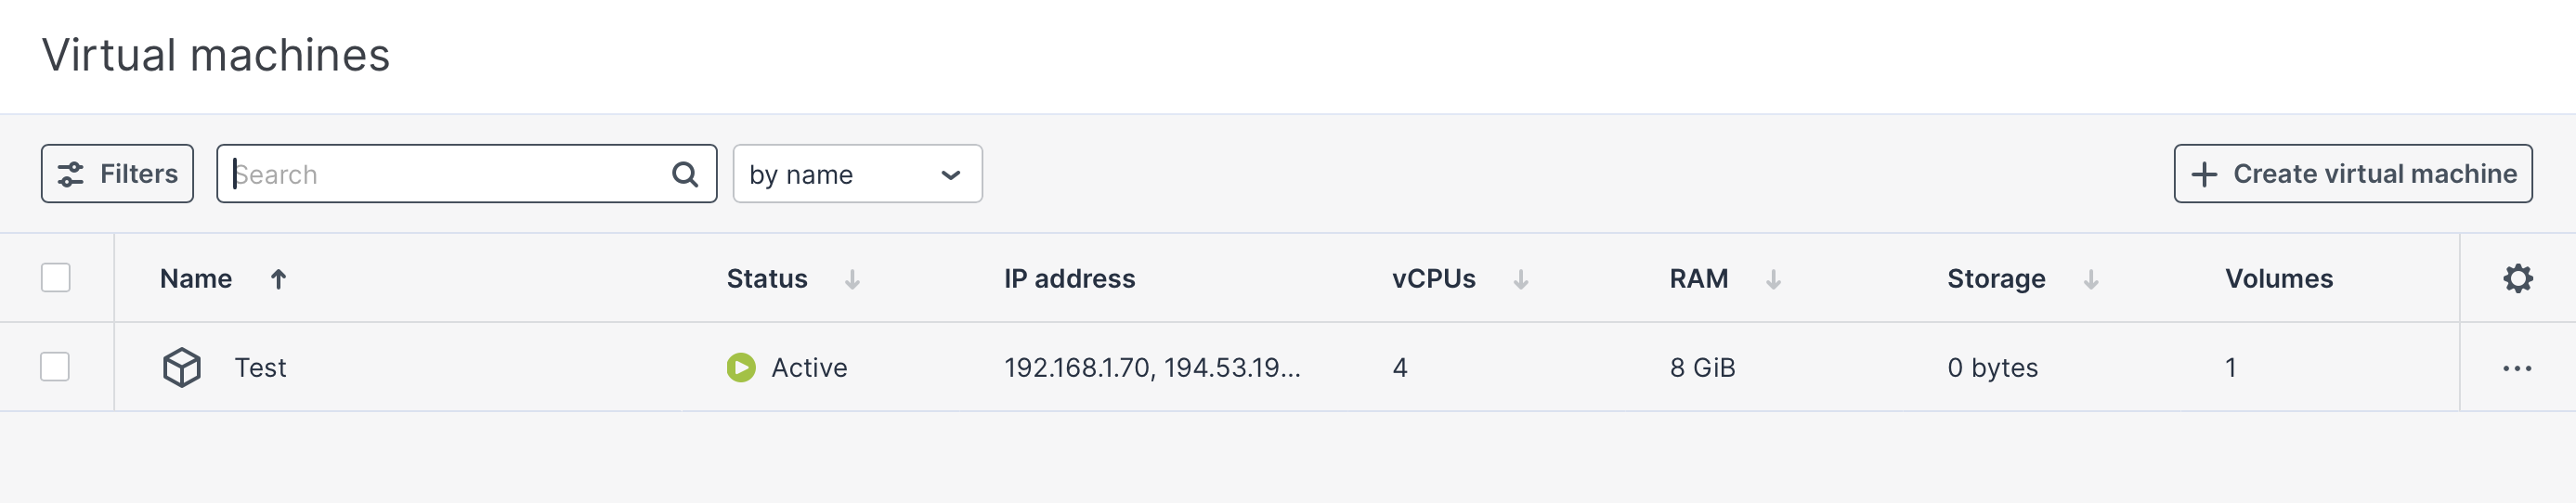
Task: Click the IP address column header
Action: 1069,279
